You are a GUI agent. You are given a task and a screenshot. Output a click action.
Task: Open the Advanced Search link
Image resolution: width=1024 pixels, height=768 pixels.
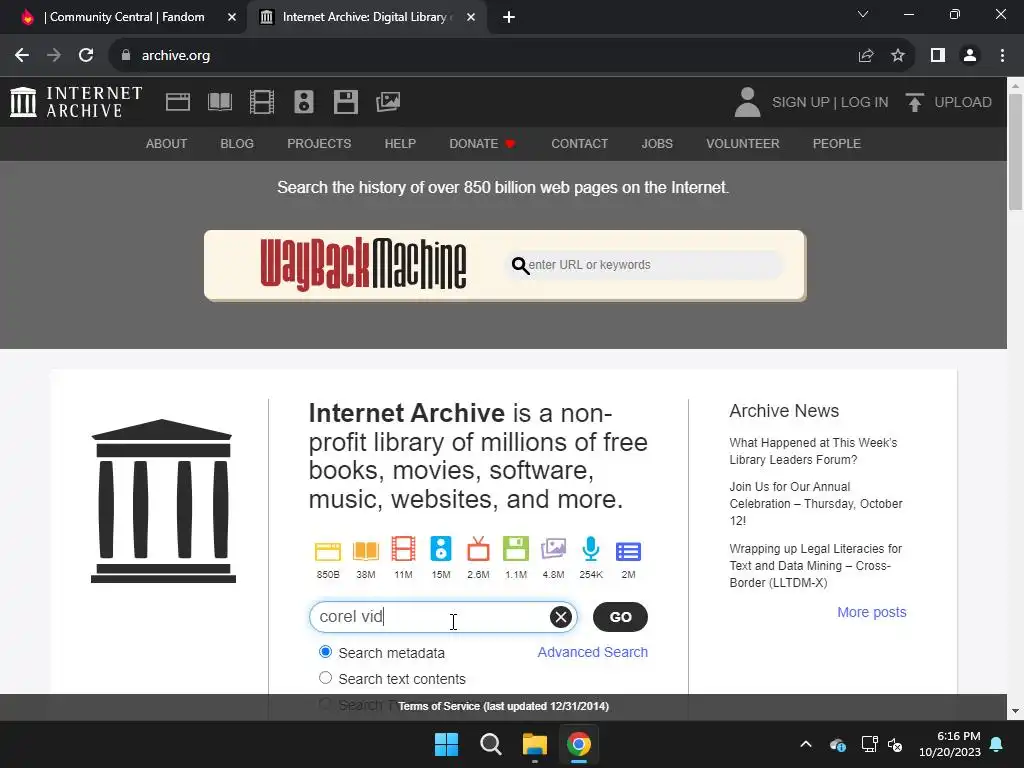pos(592,652)
